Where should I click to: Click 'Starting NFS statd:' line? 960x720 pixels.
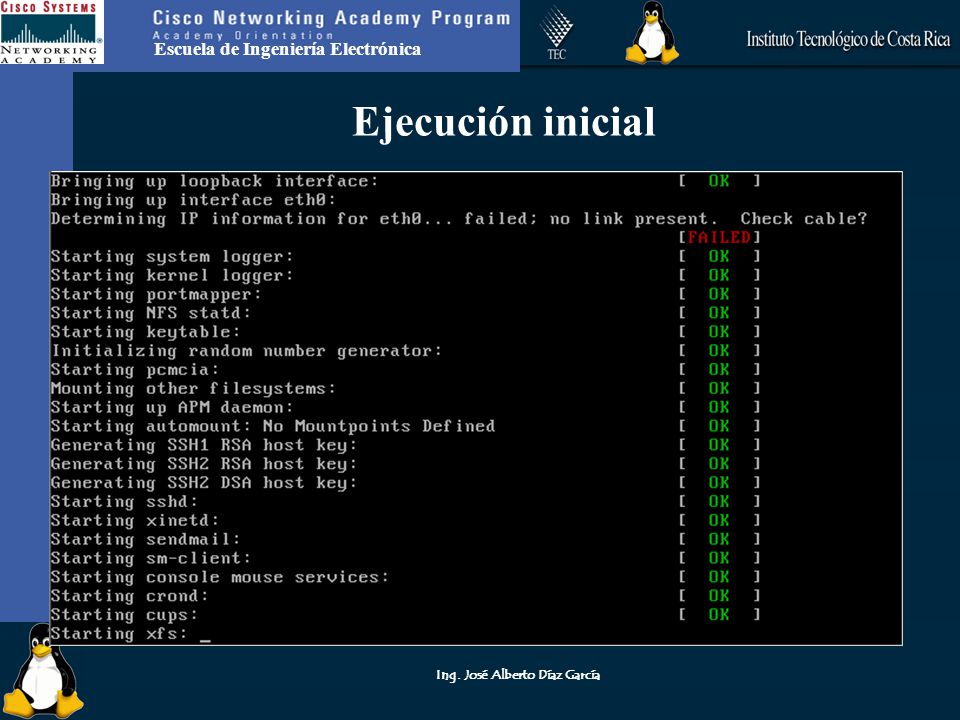pos(151,313)
